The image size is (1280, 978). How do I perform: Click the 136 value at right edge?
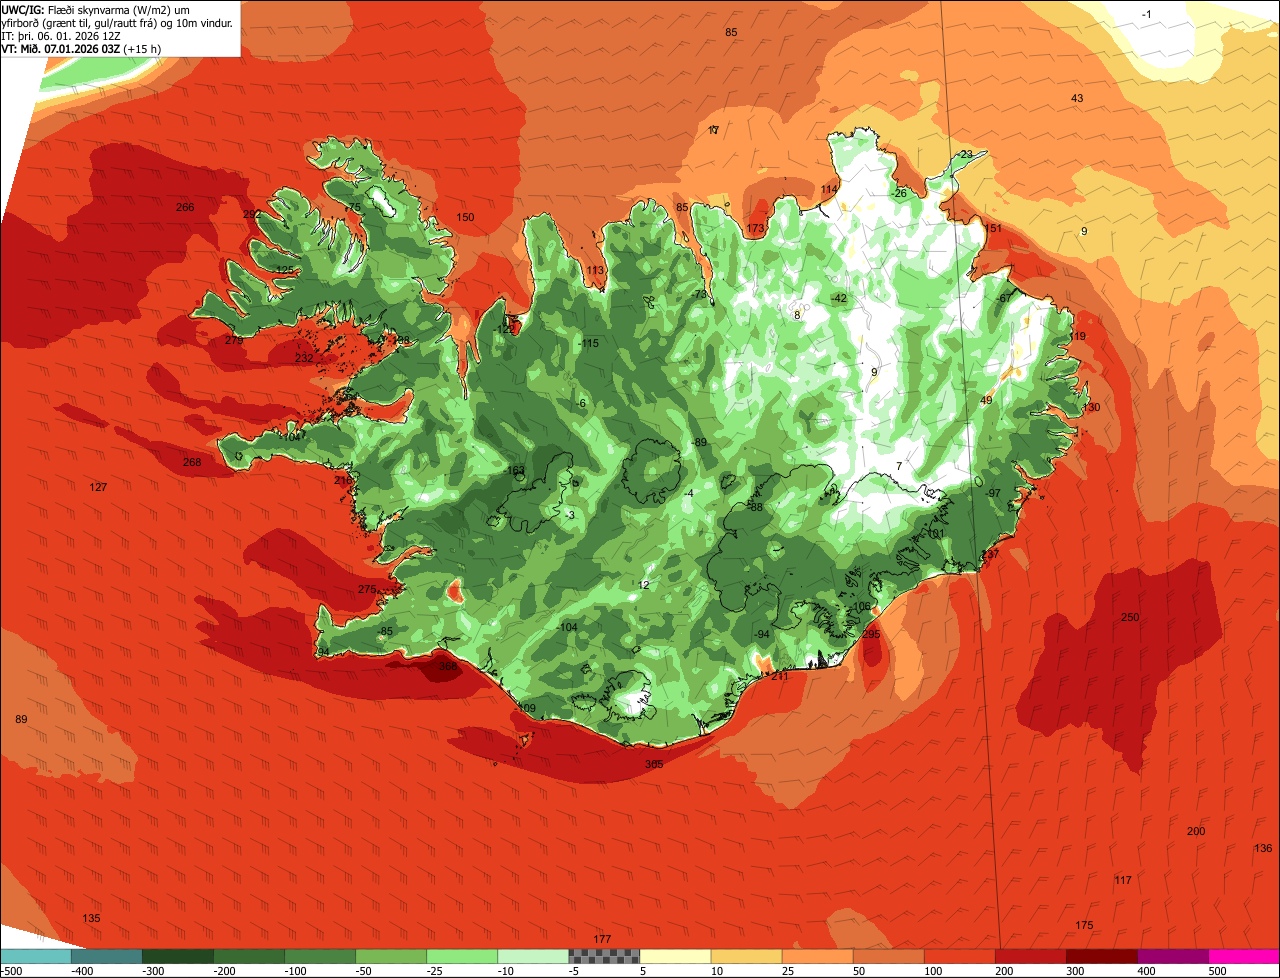click(1263, 848)
